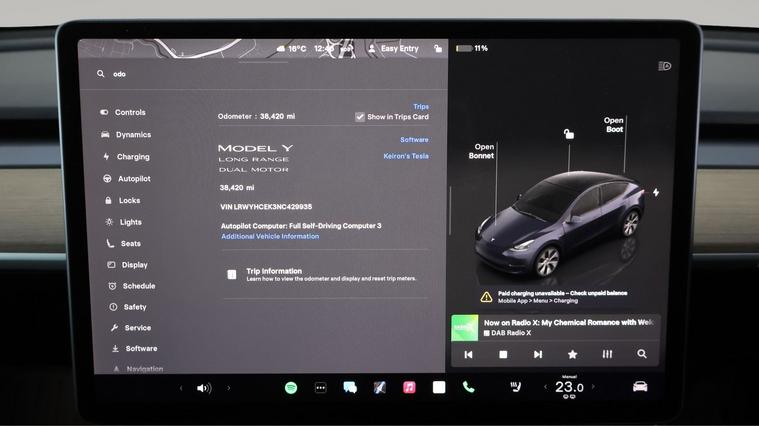Image resolution: width=759 pixels, height=426 pixels.
Task: Search media with the magnifier icon
Action: (x=642, y=354)
